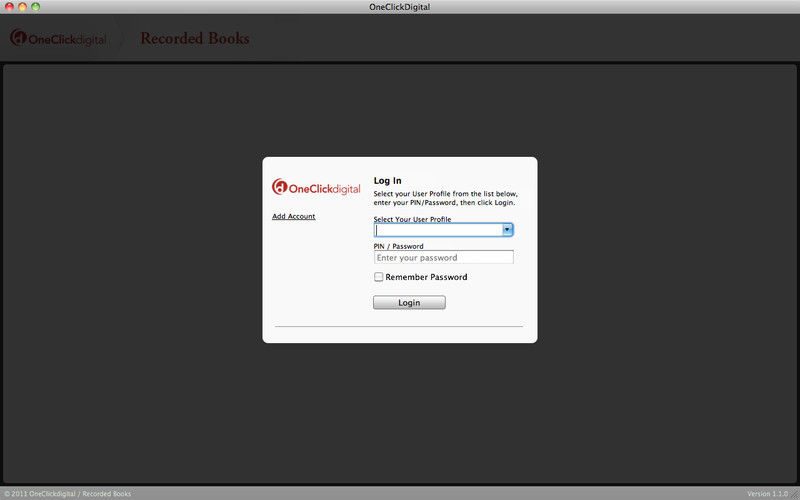Screen dimensions: 800x500
Task: Click the Remember Password label text
Action: tap(426, 277)
